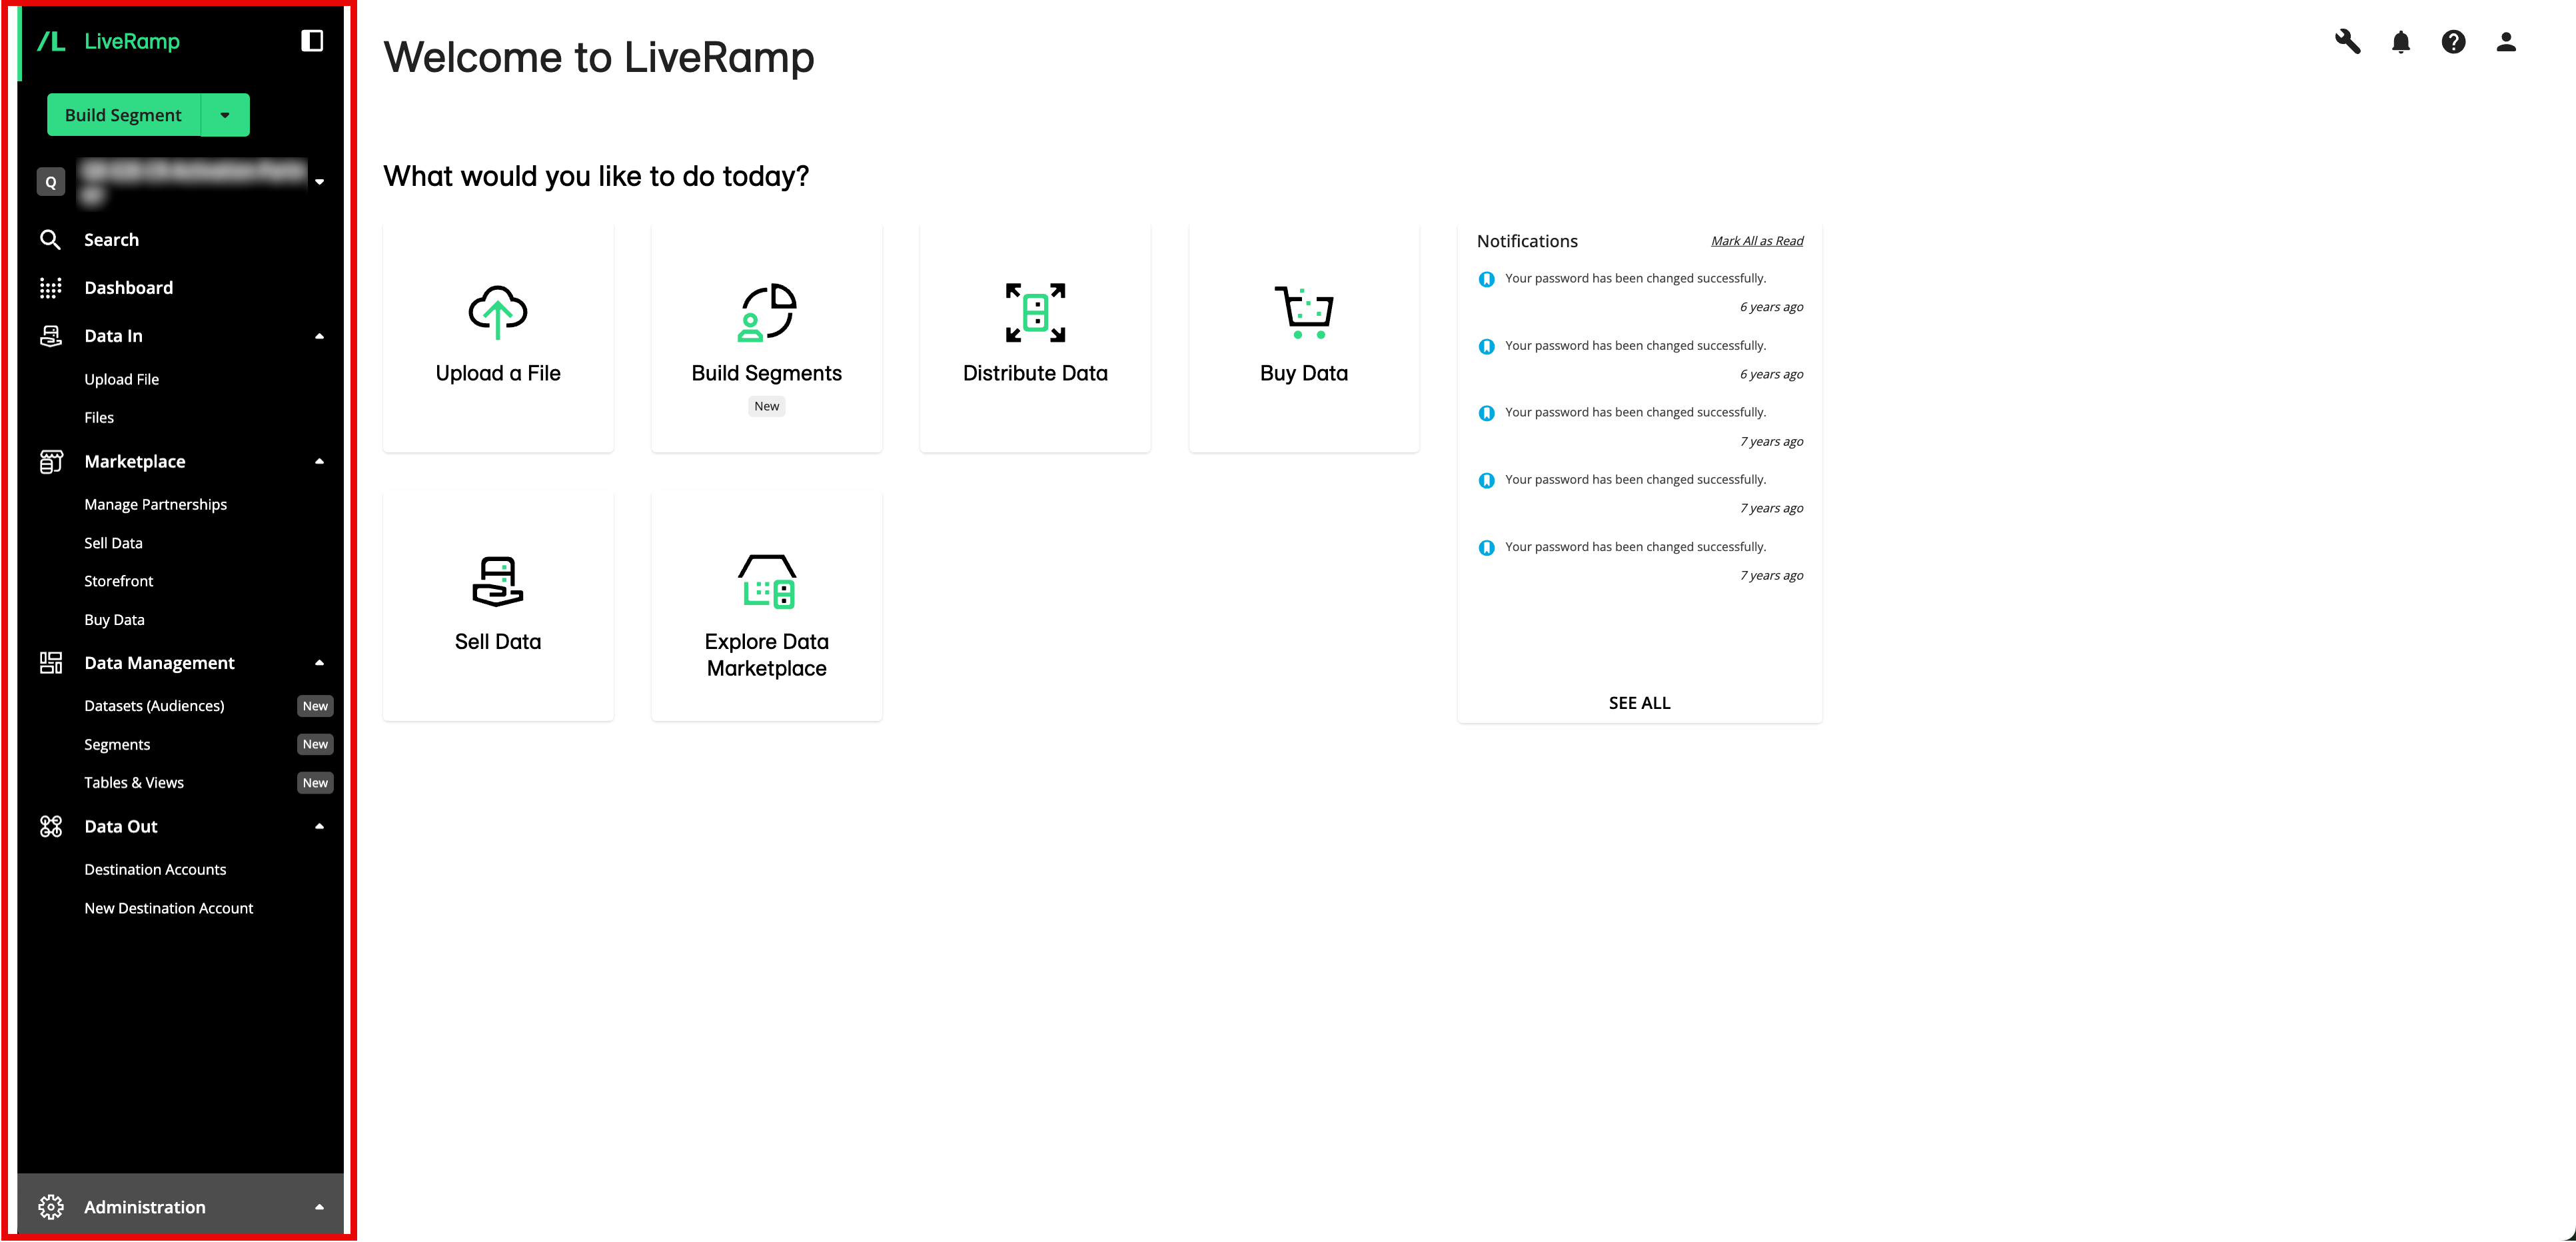This screenshot has width=2576, height=1242.
Task: Collapse the Data Management section chevron
Action: coord(320,663)
